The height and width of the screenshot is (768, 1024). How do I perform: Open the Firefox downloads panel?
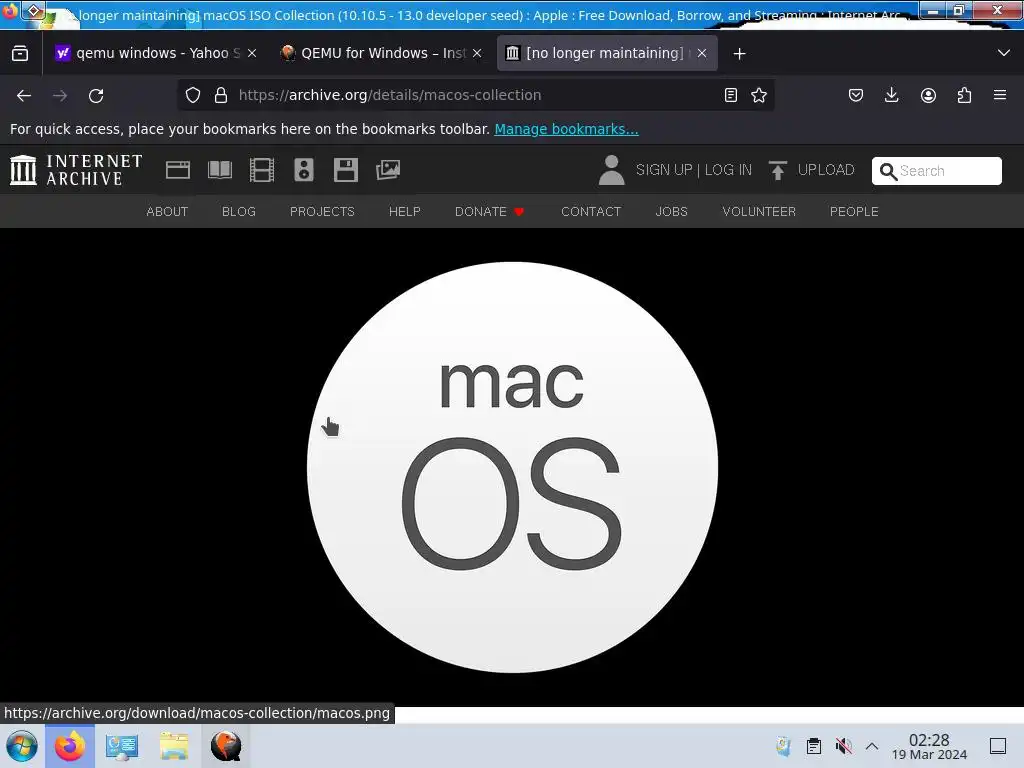click(x=891, y=95)
